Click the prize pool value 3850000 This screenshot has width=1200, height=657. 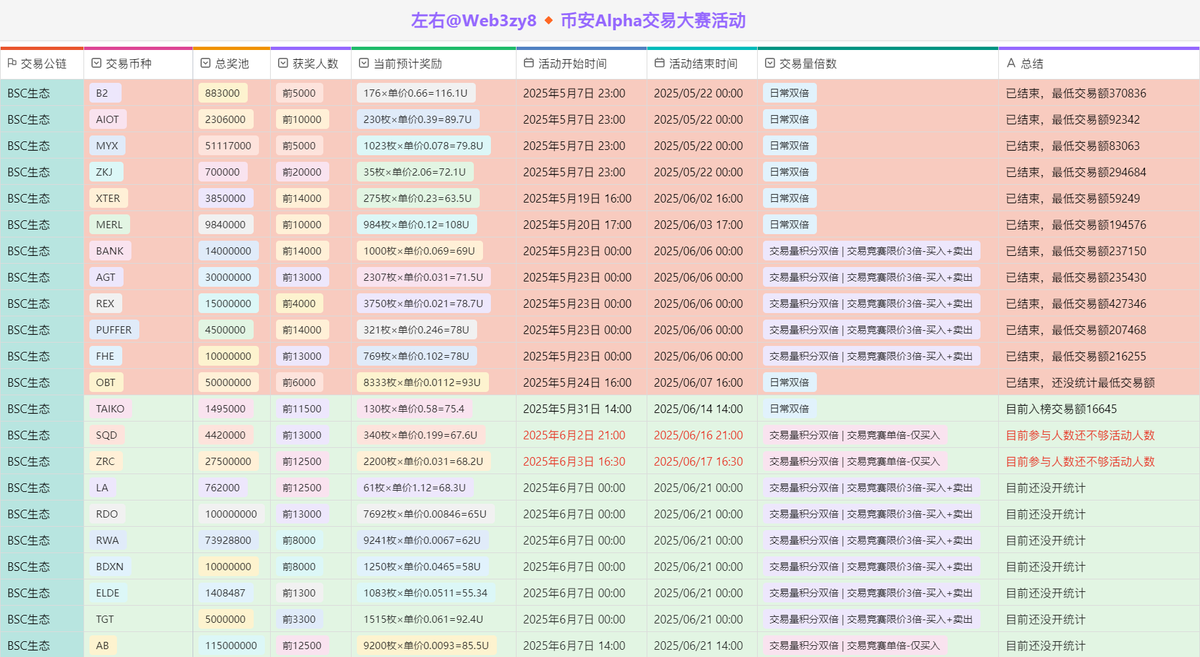(225, 198)
